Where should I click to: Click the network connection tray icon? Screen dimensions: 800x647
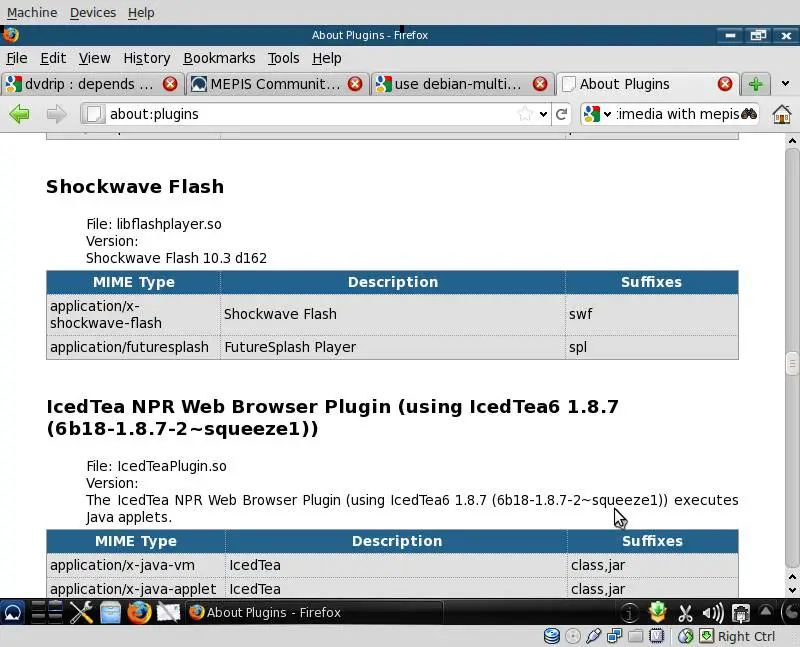click(x=740, y=612)
